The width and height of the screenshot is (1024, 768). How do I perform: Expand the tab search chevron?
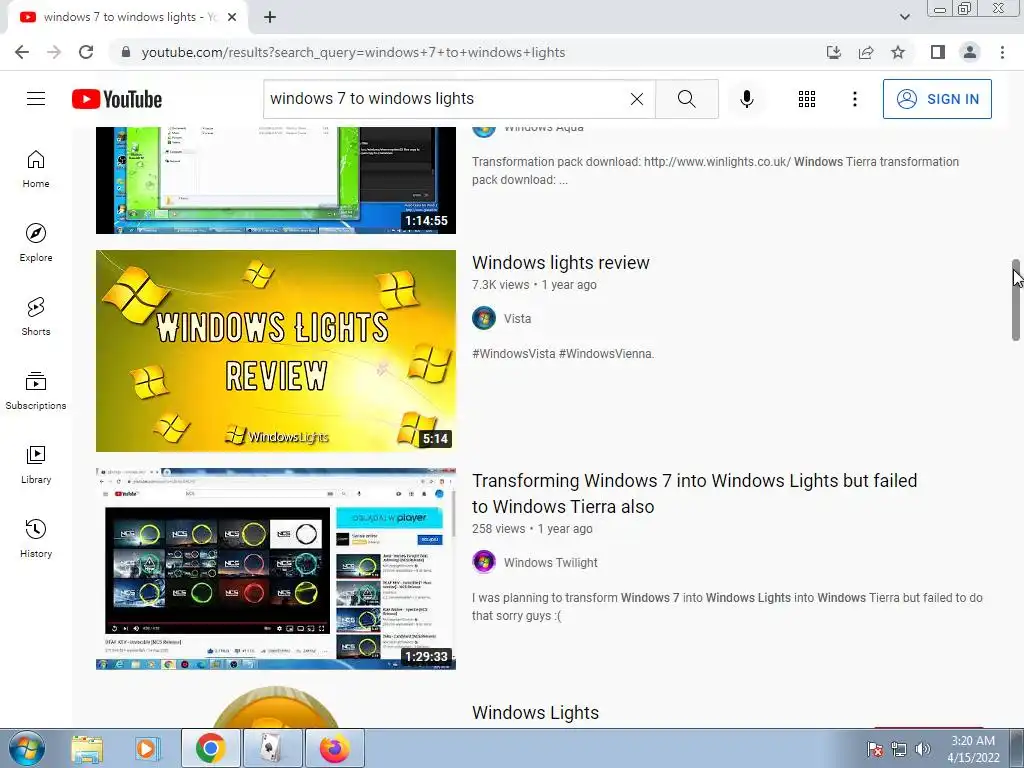(904, 17)
